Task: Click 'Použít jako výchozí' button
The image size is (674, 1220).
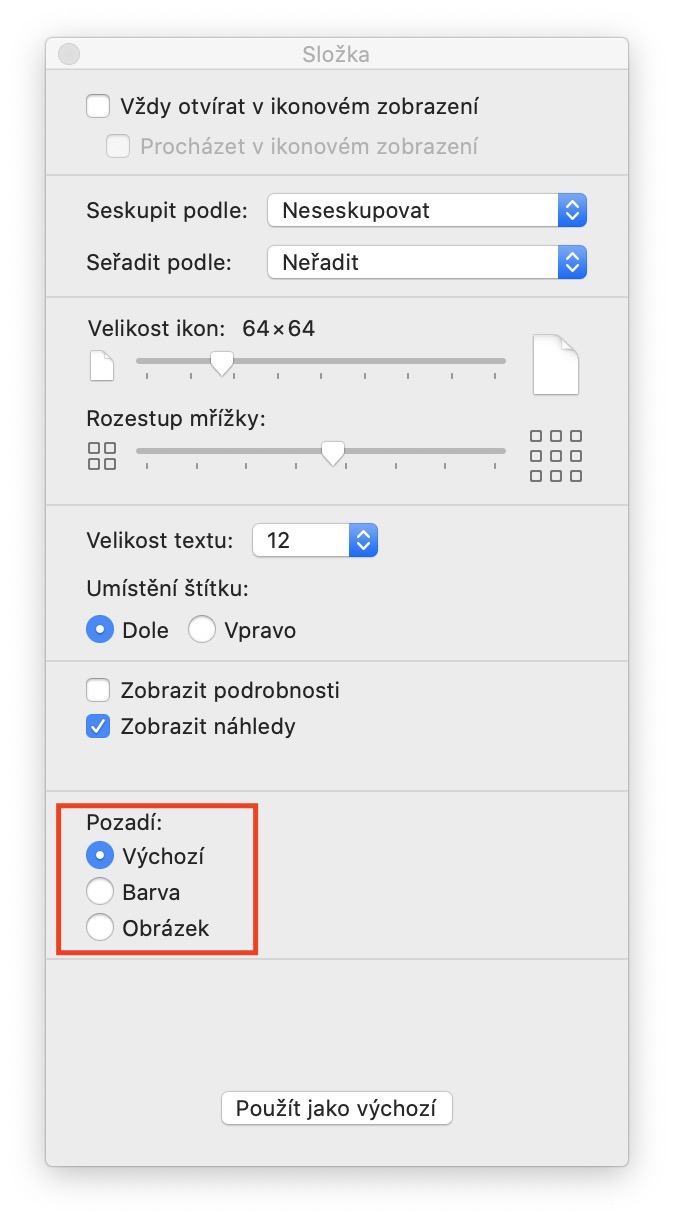Action: [337, 1109]
